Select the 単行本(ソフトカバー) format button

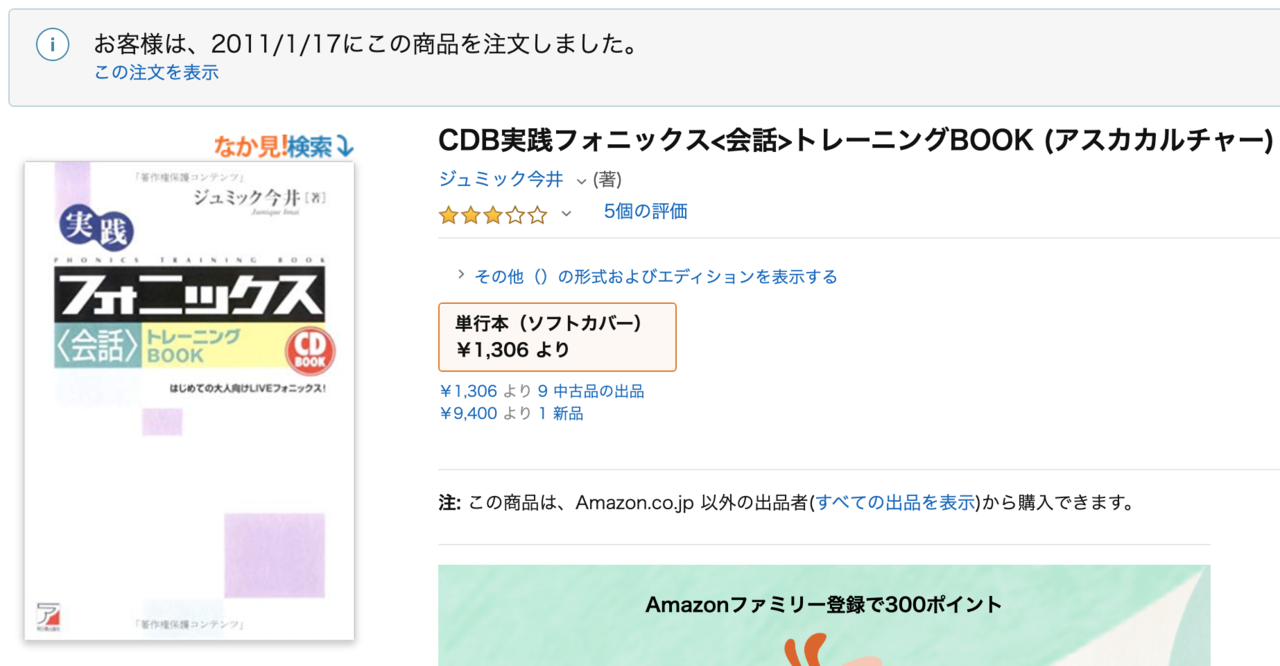[557, 337]
